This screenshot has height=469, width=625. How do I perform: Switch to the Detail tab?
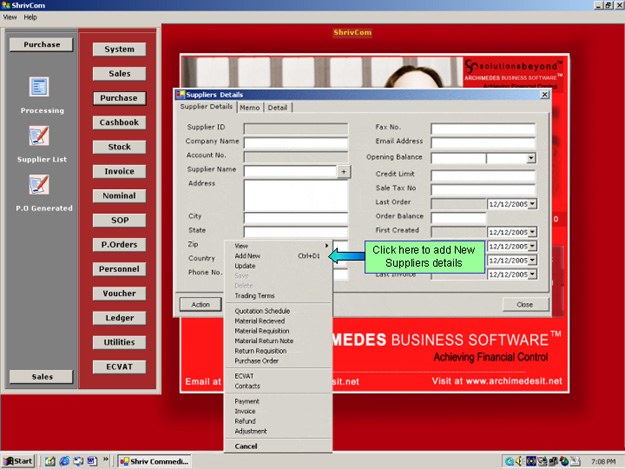tap(277, 107)
